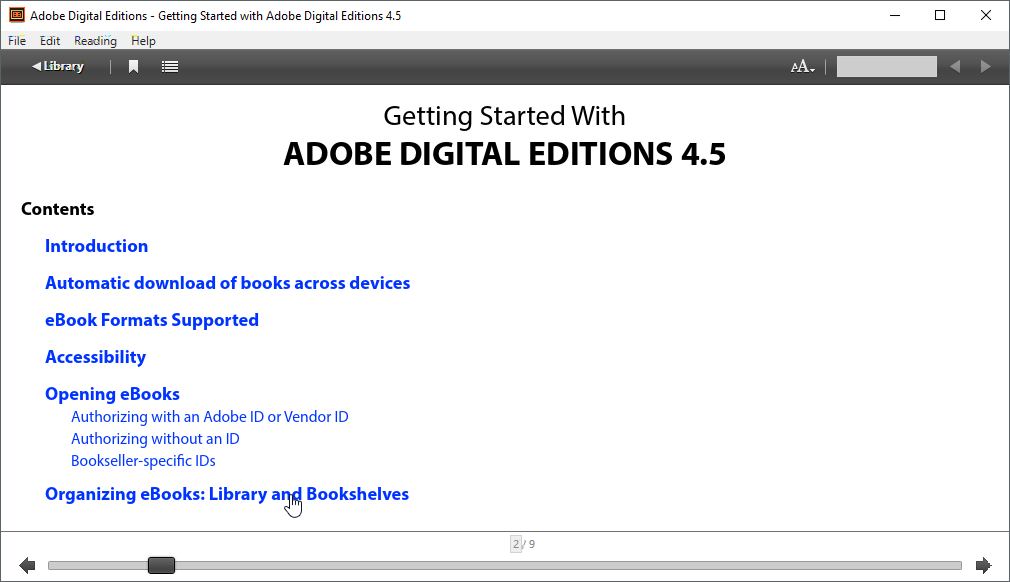Open Bookseller-specific IDs link

pyautogui.click(x=143, y=461)
